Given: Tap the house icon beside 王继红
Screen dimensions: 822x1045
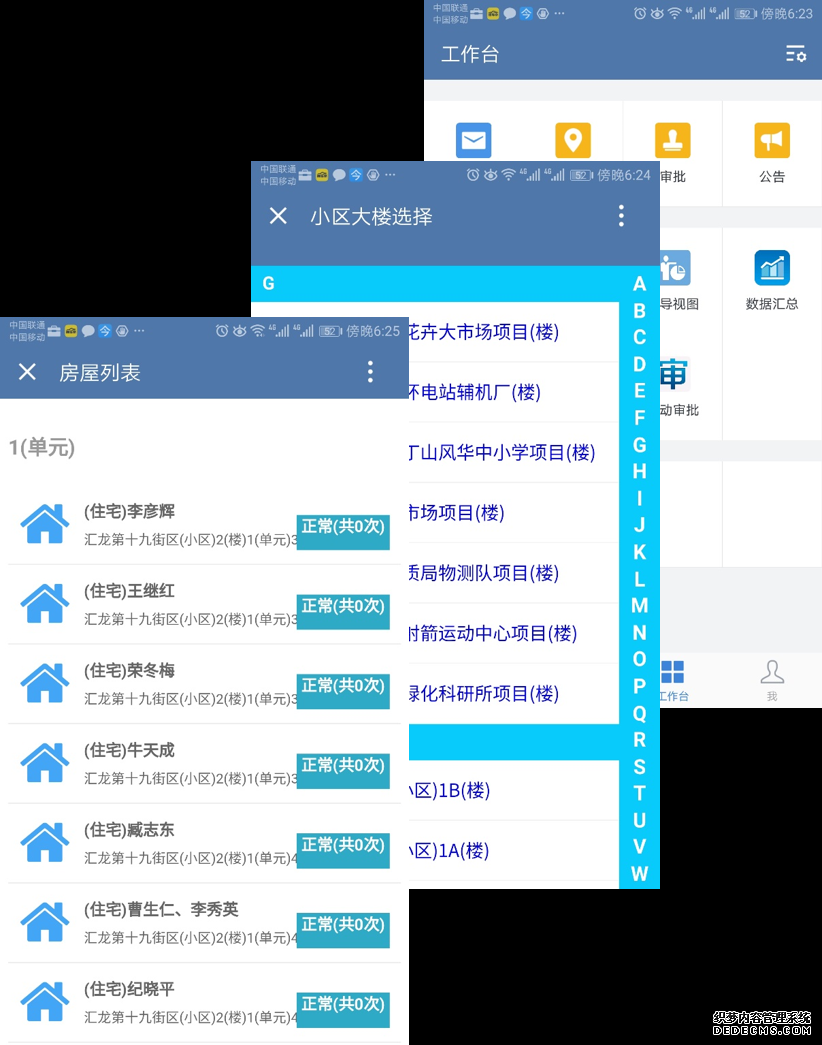Looking at the screenshot, I should [45, 603].
